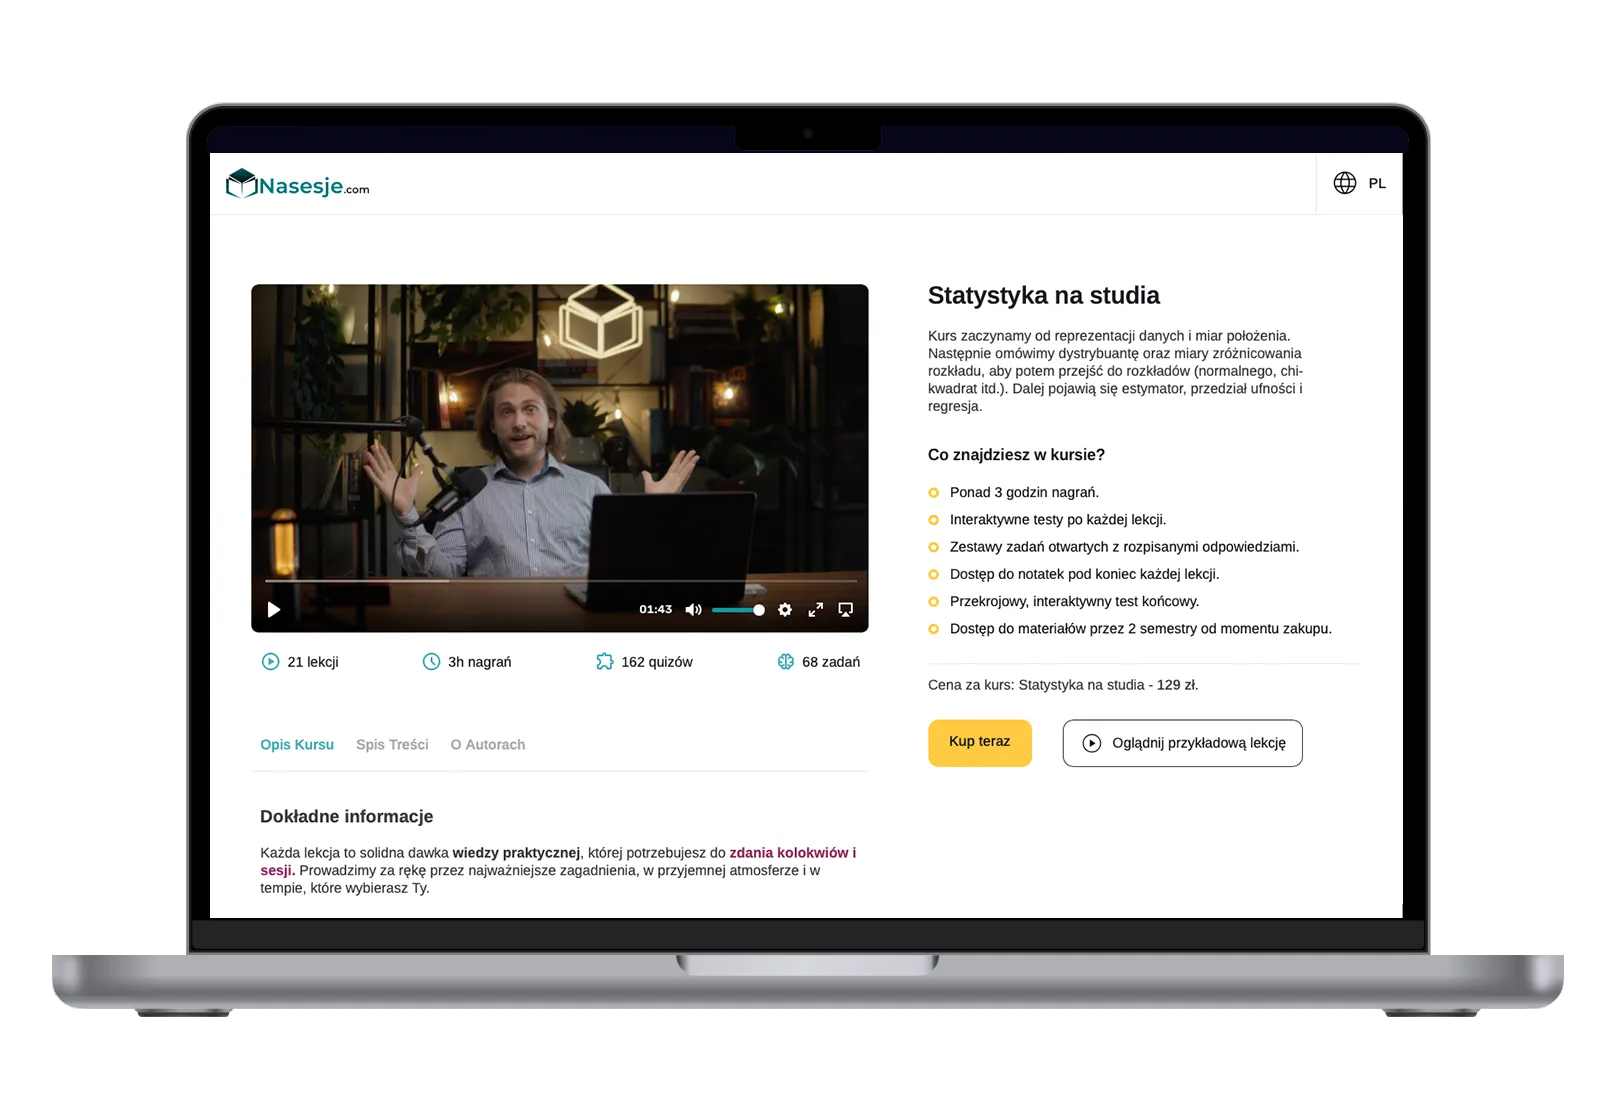Seek along the video progress bar
The width and height of the screenshot is (1616, 1098).
click(x=560, y=580)
